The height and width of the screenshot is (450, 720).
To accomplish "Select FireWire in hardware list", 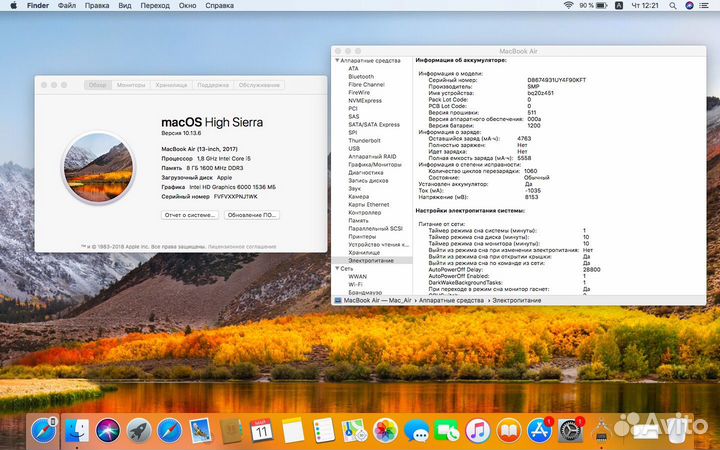I will (x=359, y=92).
